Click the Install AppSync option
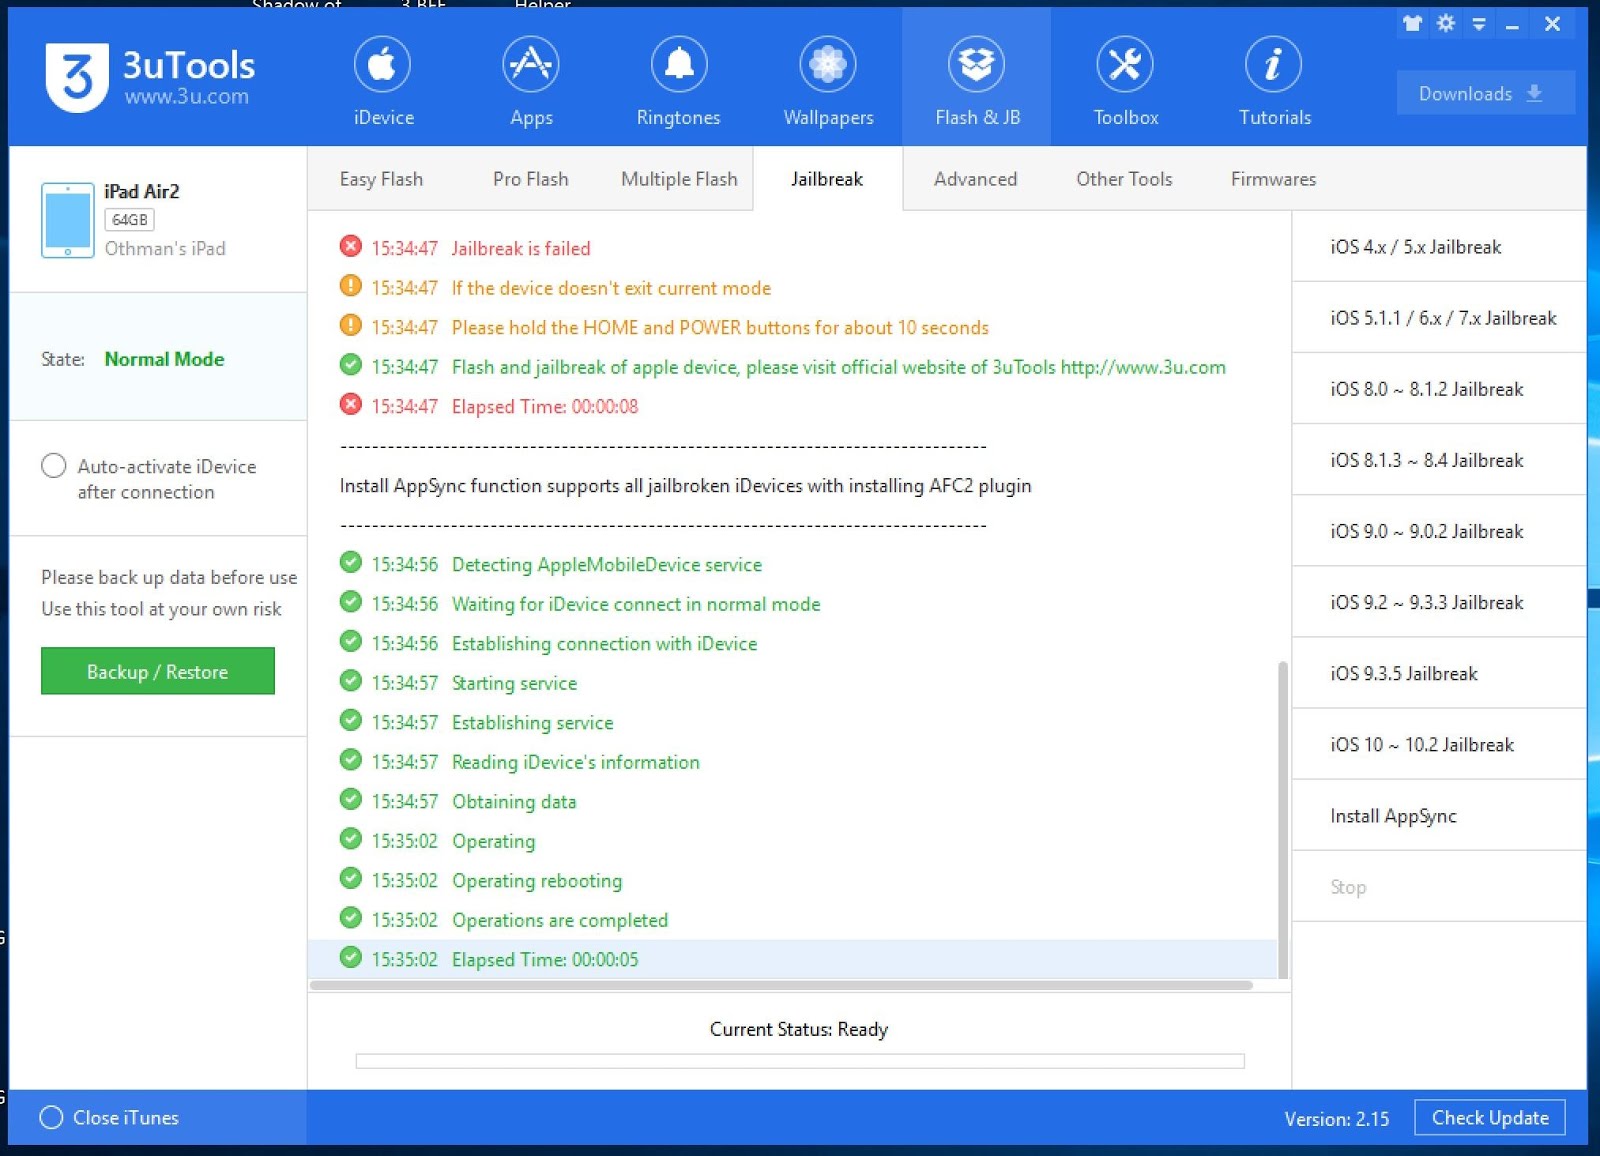 tap(1439, 815)
